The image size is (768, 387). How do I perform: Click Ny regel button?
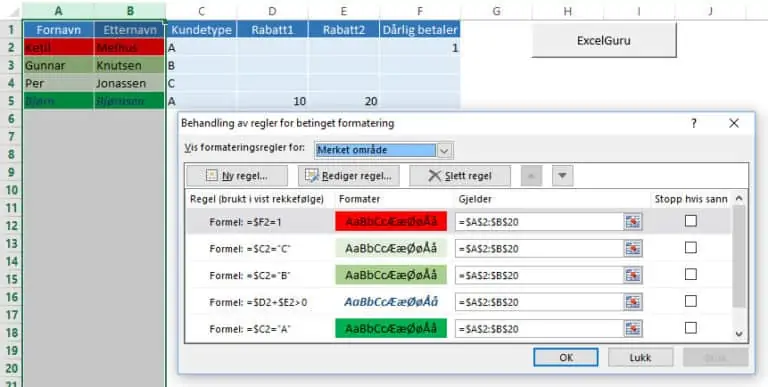tap(237, 176)
